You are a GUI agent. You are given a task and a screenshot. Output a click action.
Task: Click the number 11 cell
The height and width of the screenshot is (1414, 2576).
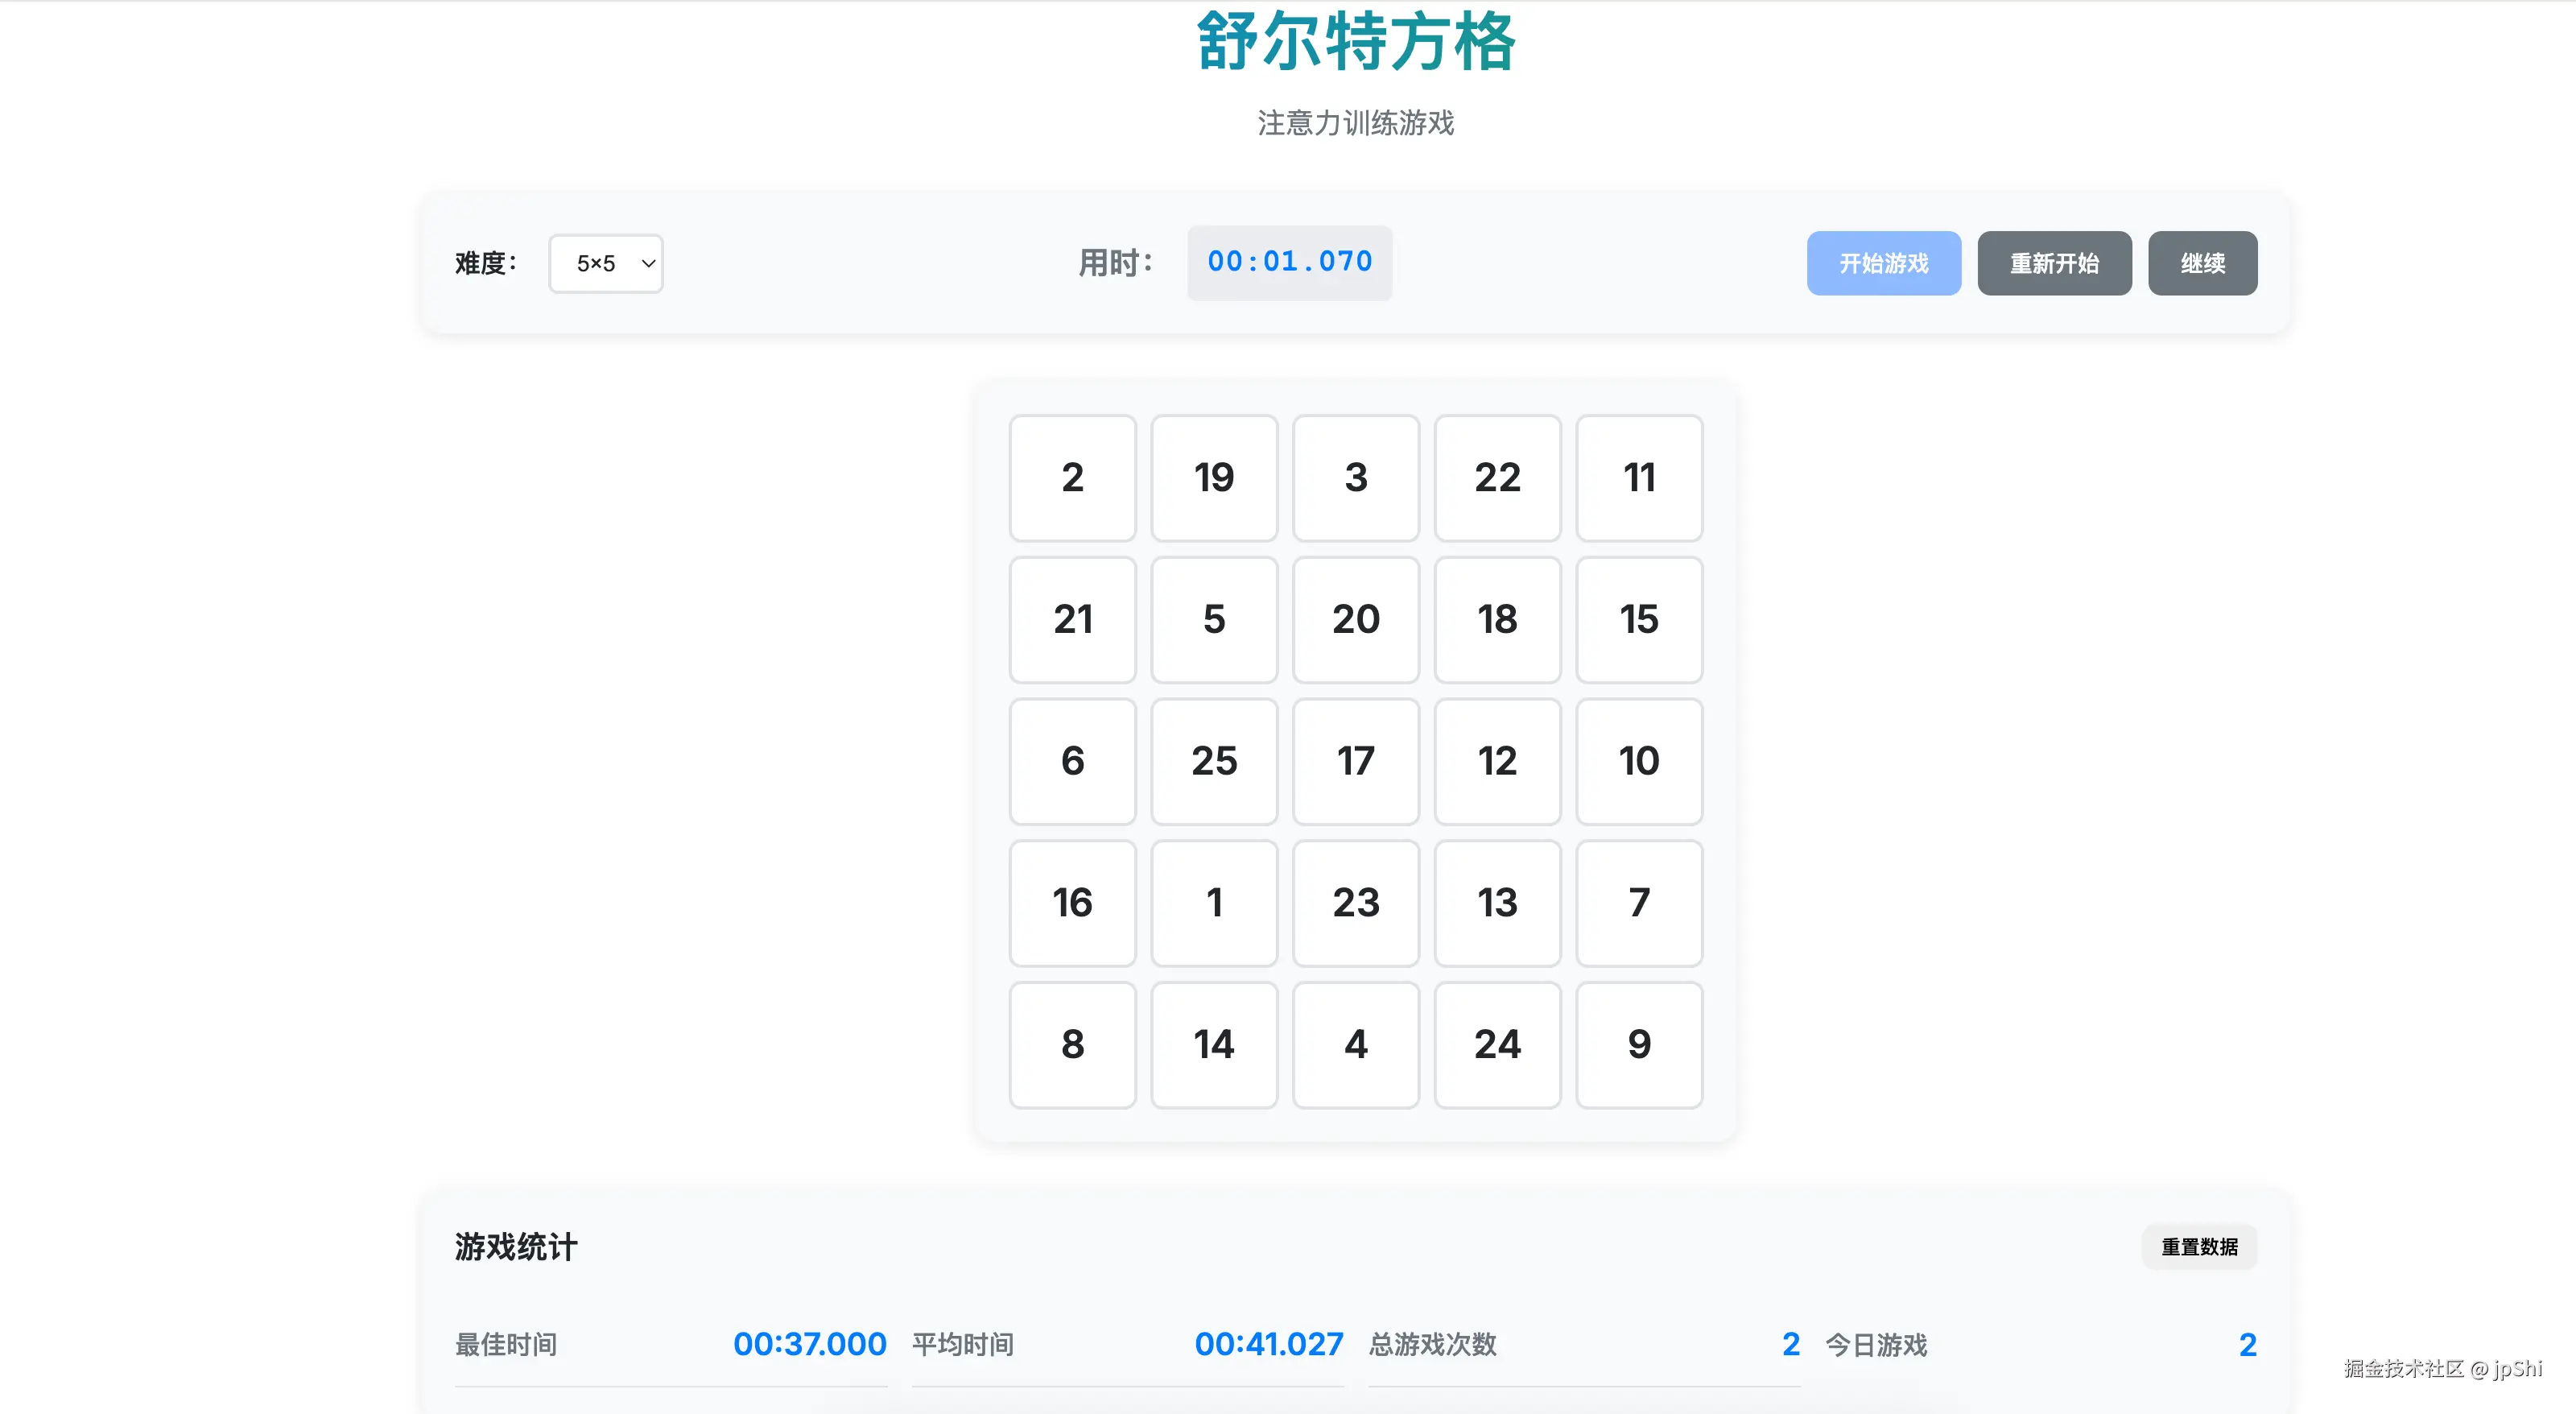1638,478
